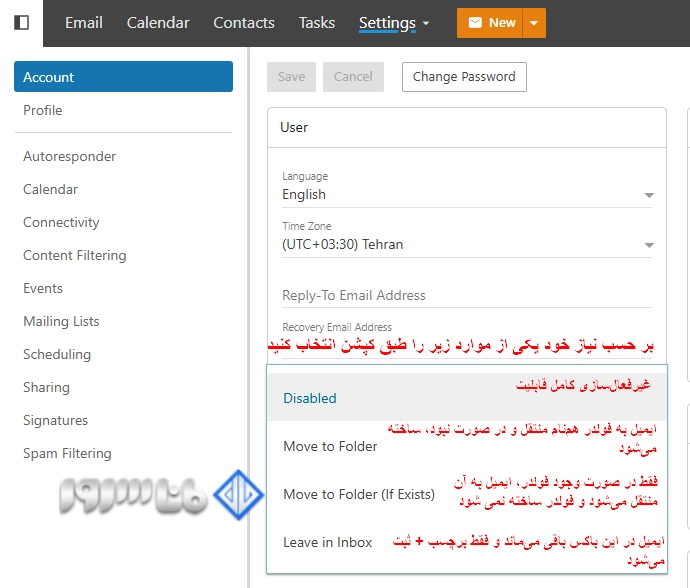Choose Move to Folder (If Exists)
Image resolution: width=690 pixels, height=588 pixels.
[x=467, y=494]
